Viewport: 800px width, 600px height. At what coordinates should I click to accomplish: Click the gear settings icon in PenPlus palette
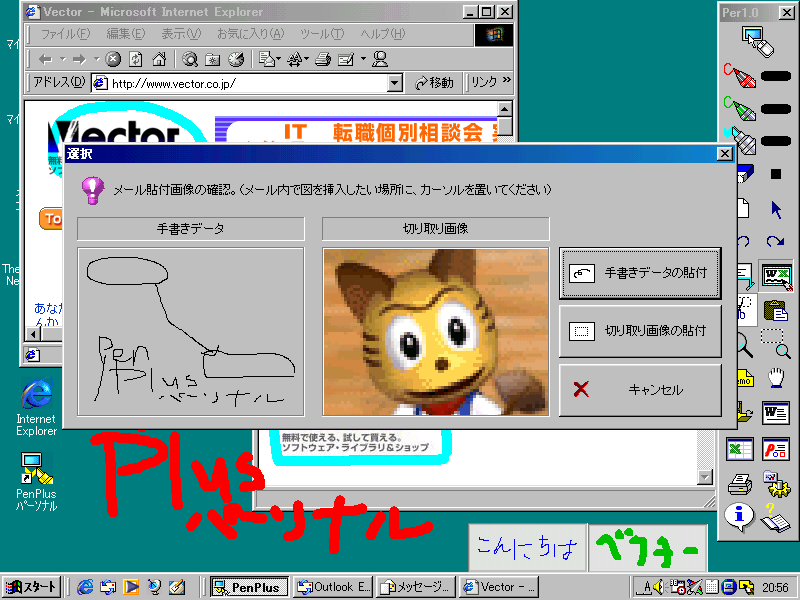[x=776, y=484]
